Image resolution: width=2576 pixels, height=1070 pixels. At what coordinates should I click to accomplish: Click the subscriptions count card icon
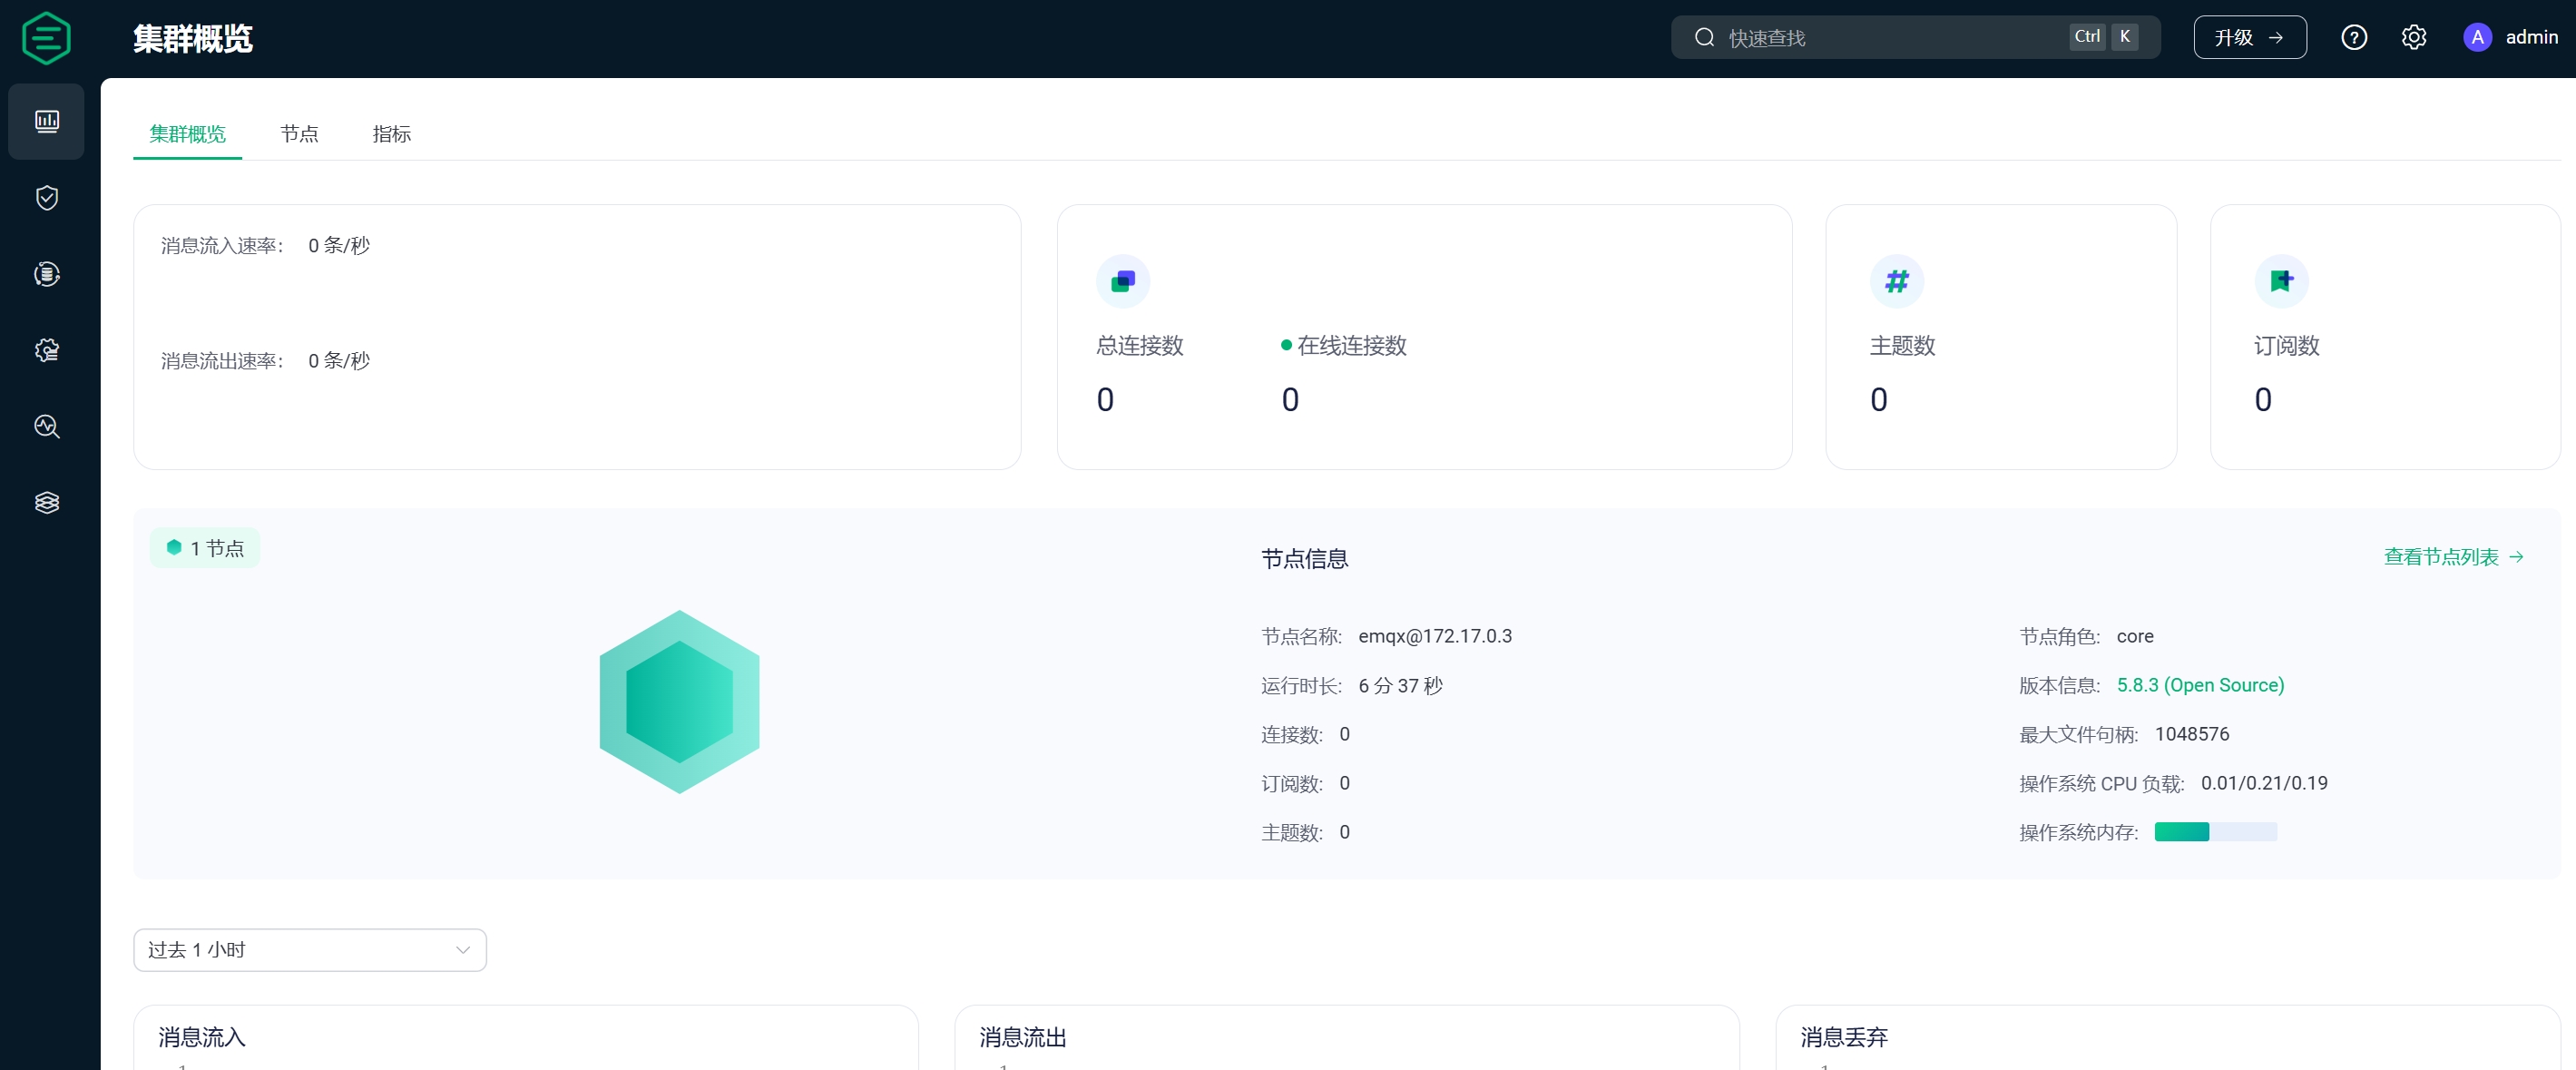tap(2281, 281)
